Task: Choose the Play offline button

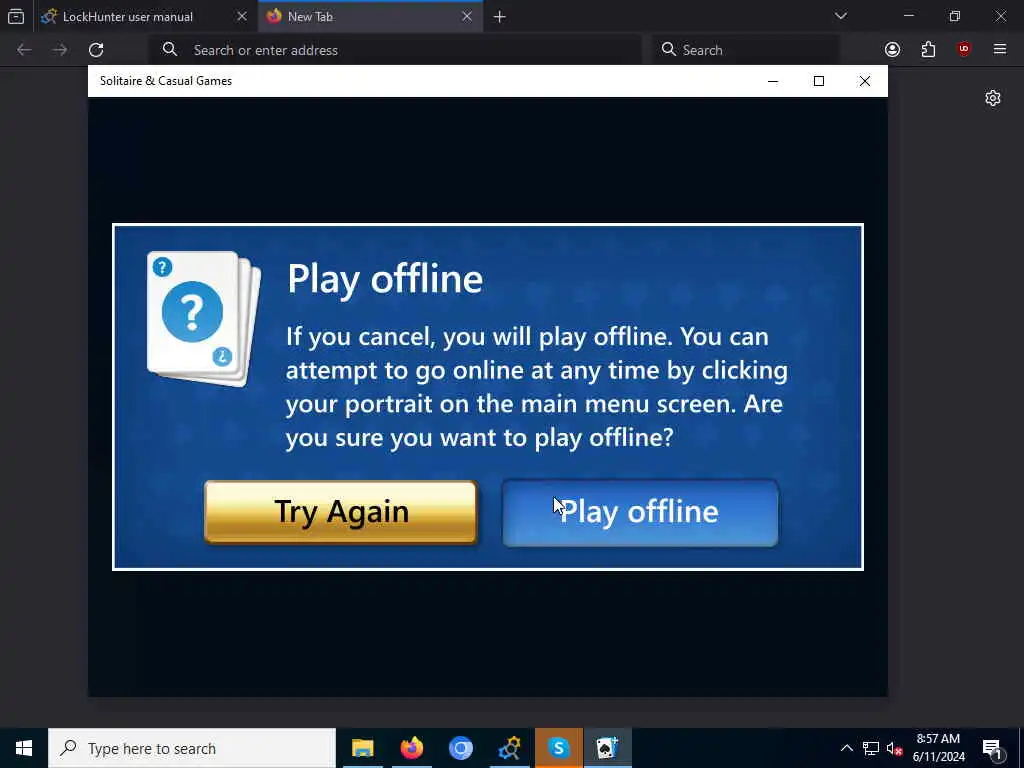Action: click(x=640, y=513)
